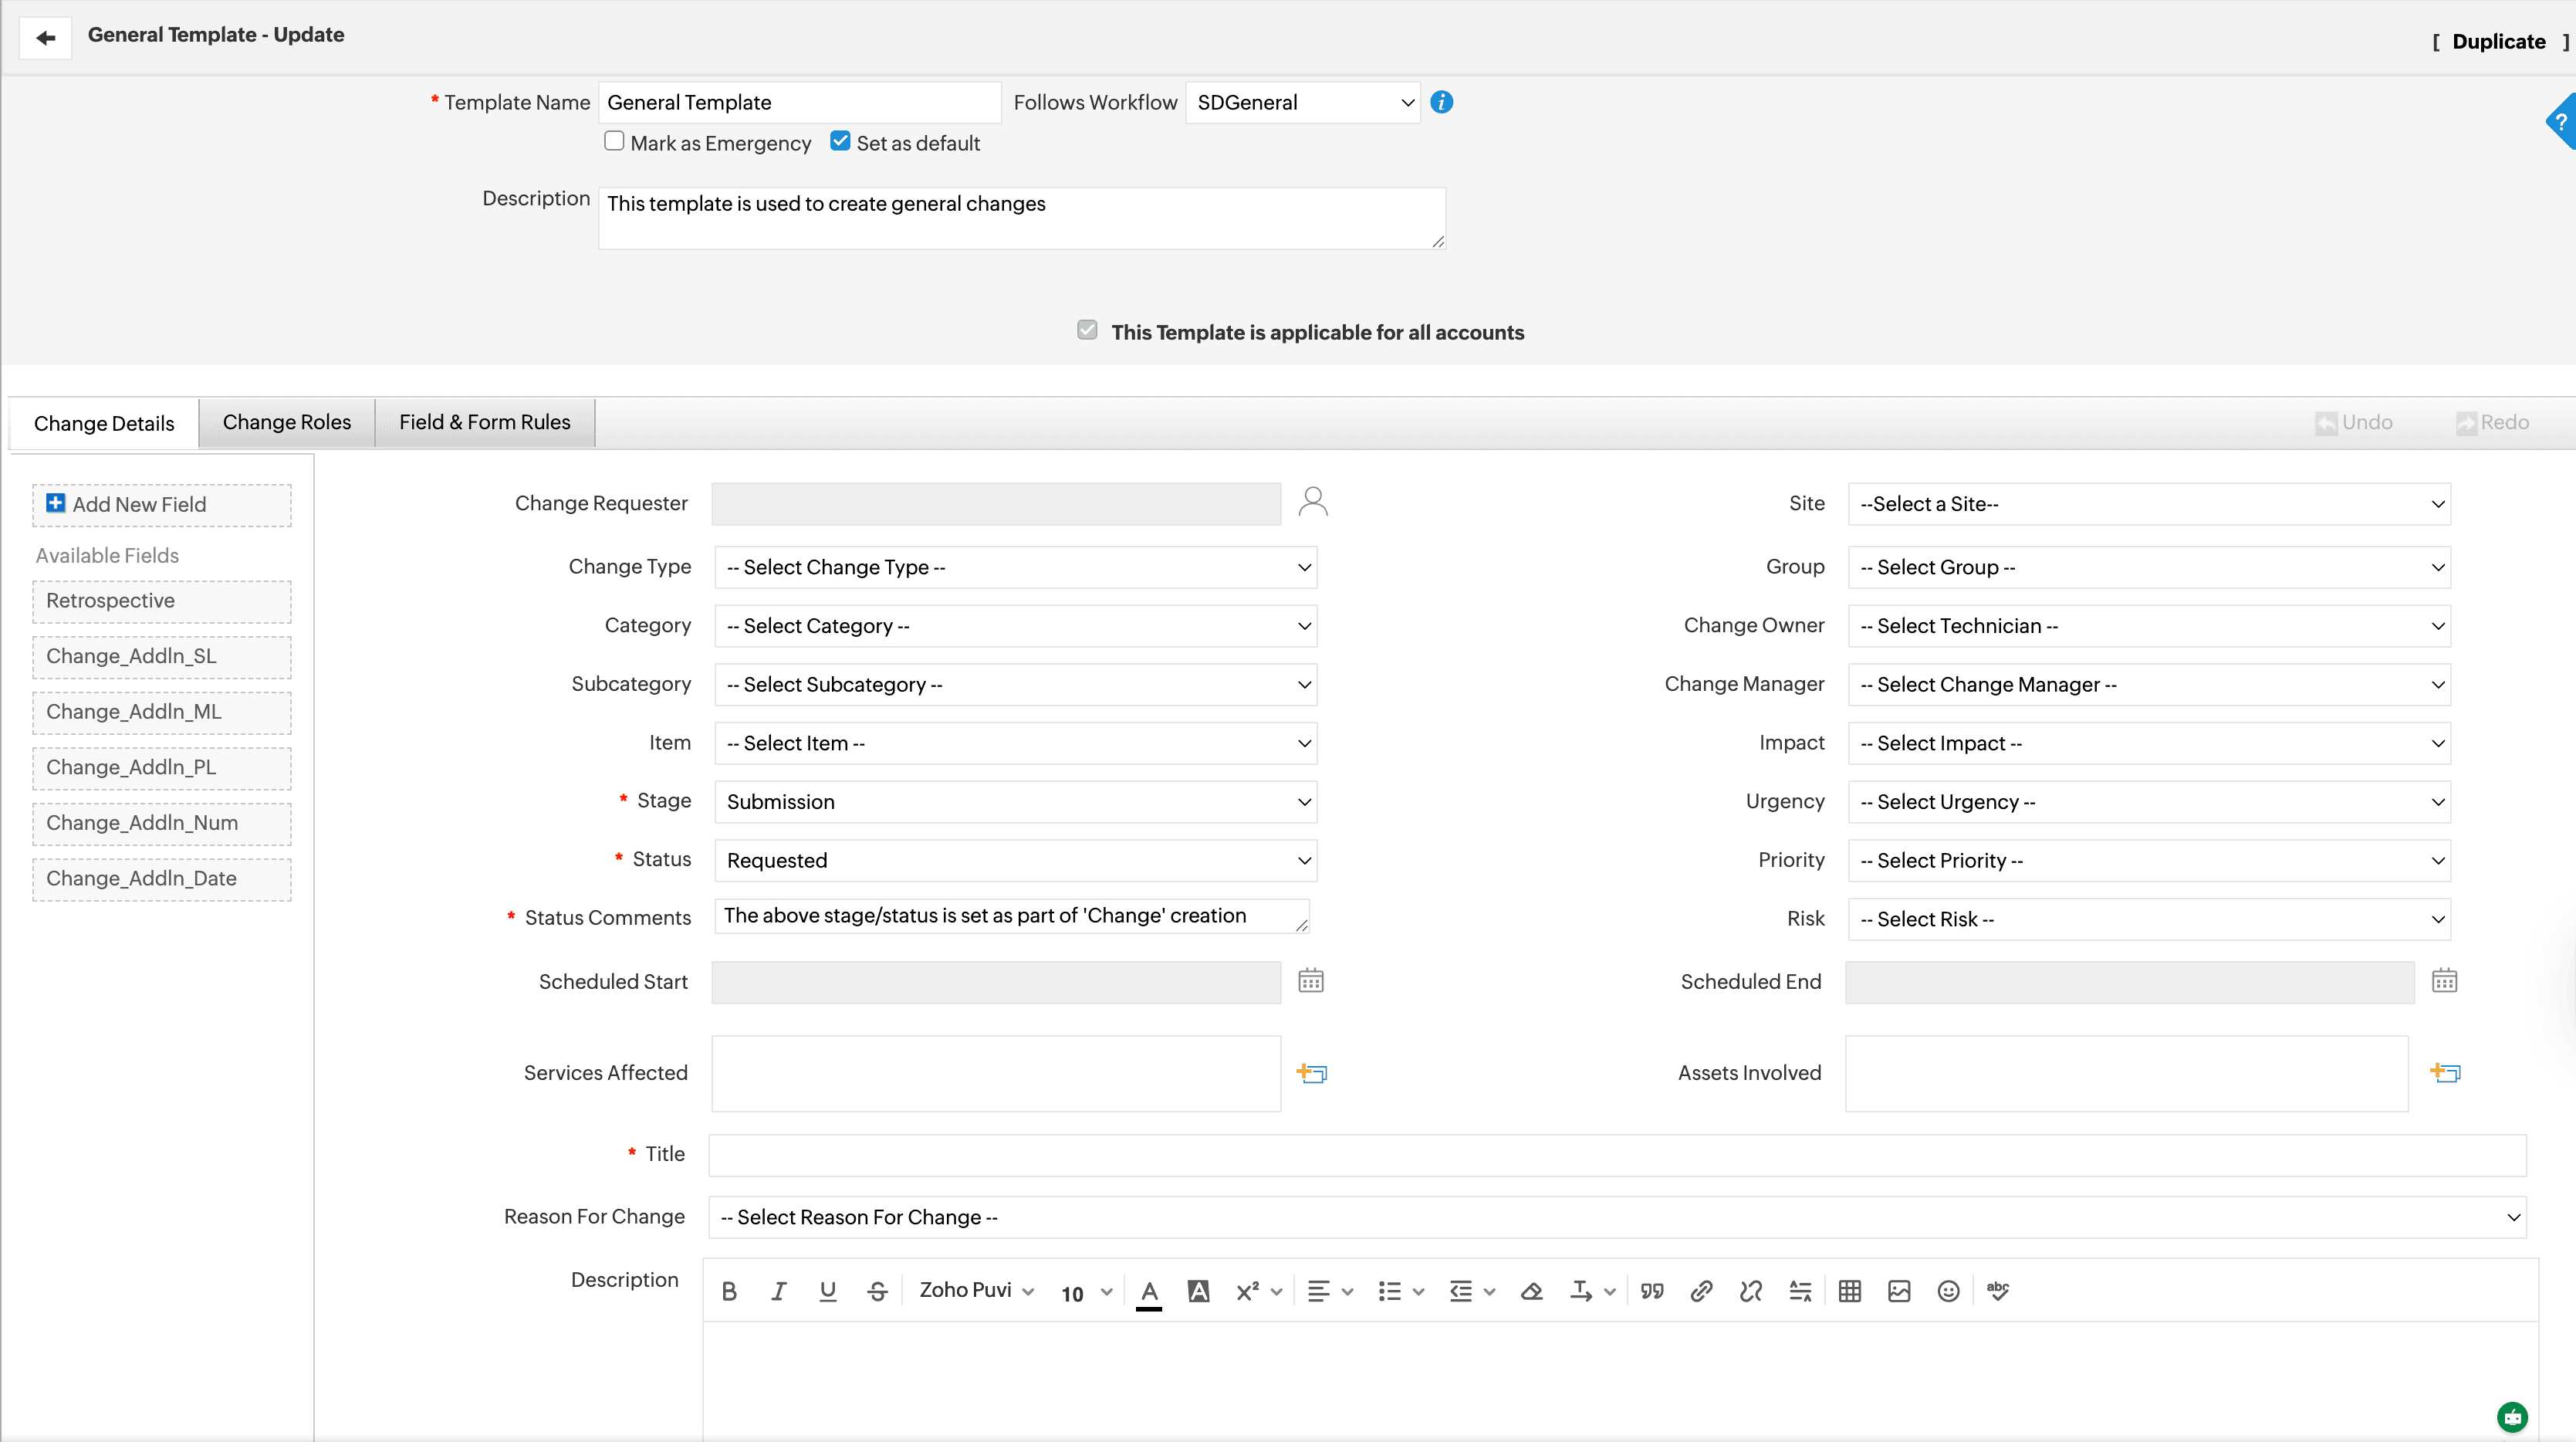This screenshot has width=2576, height=1442.
Task: Open the Follows Workflow SDGeneral dropdown
Action: pos(1303,102)
